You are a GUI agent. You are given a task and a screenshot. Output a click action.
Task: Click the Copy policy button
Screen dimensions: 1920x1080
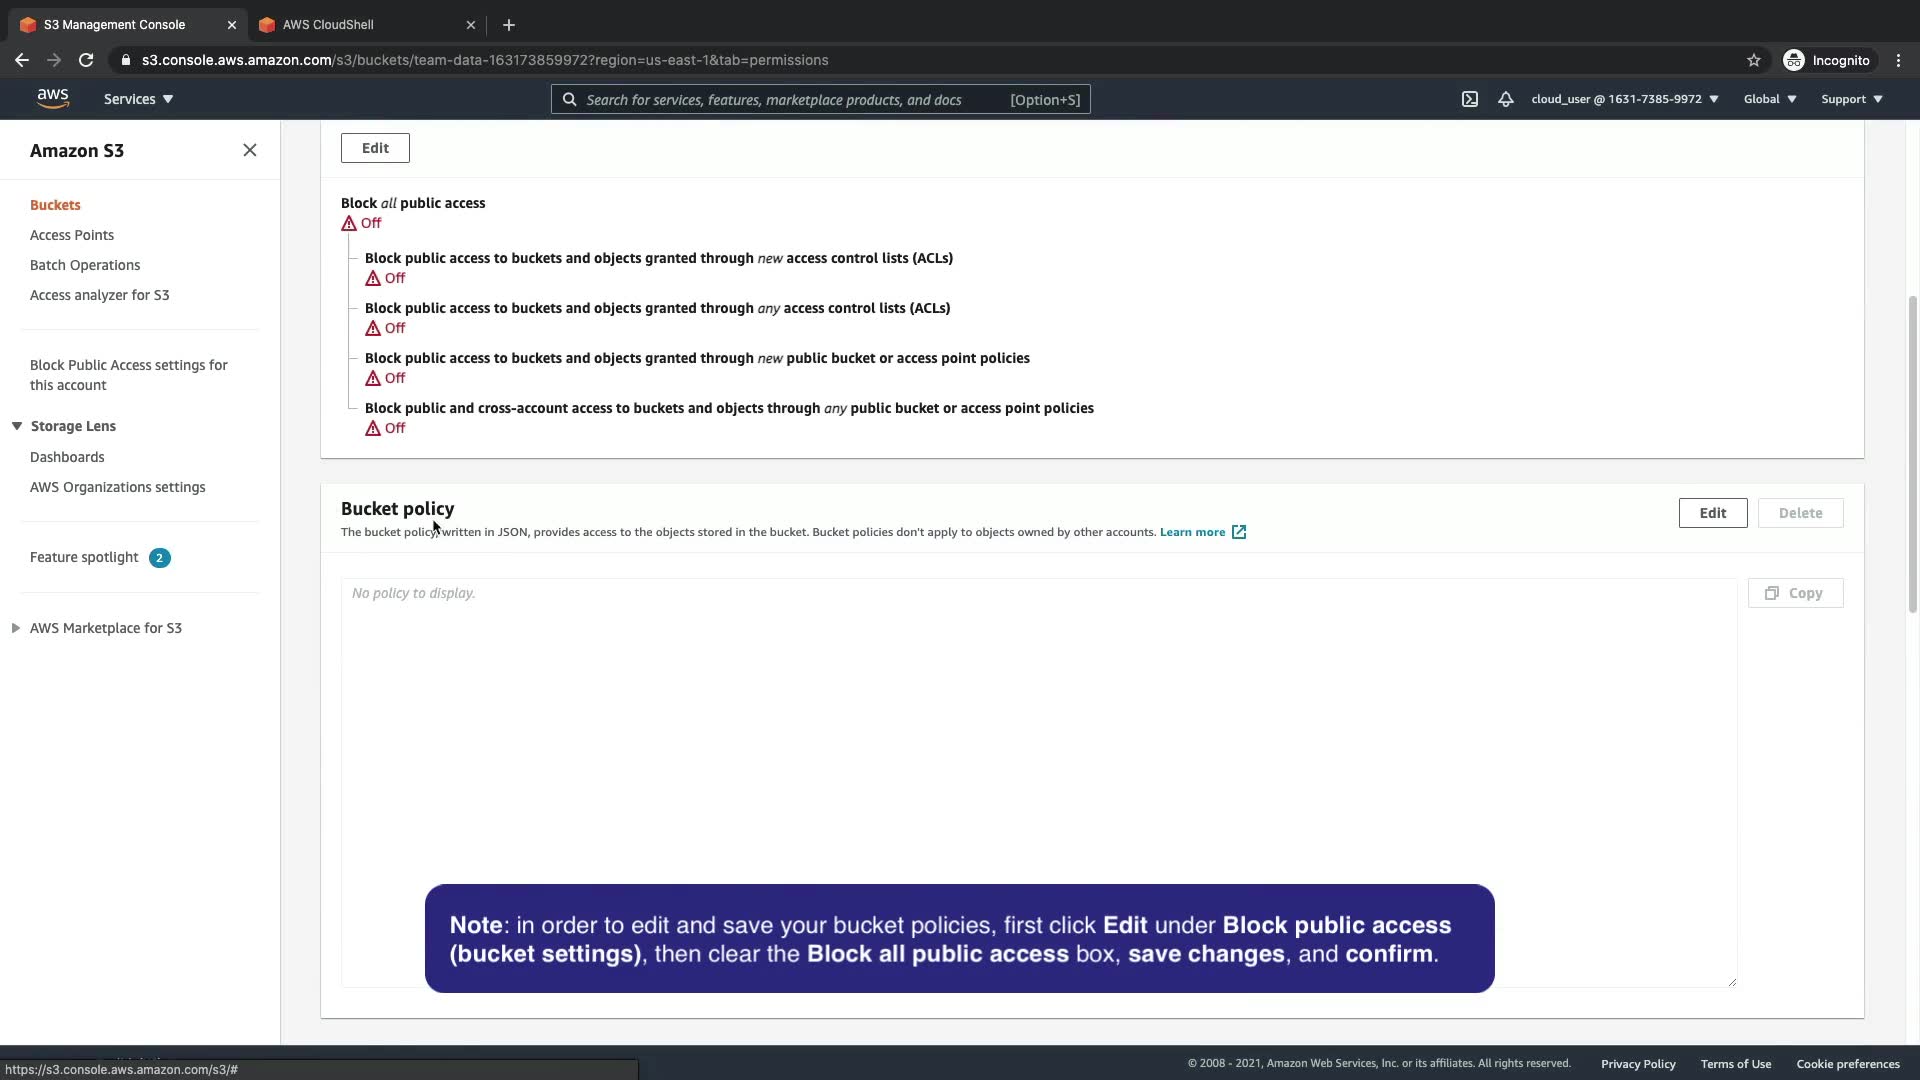click(x=1795, y=593)
